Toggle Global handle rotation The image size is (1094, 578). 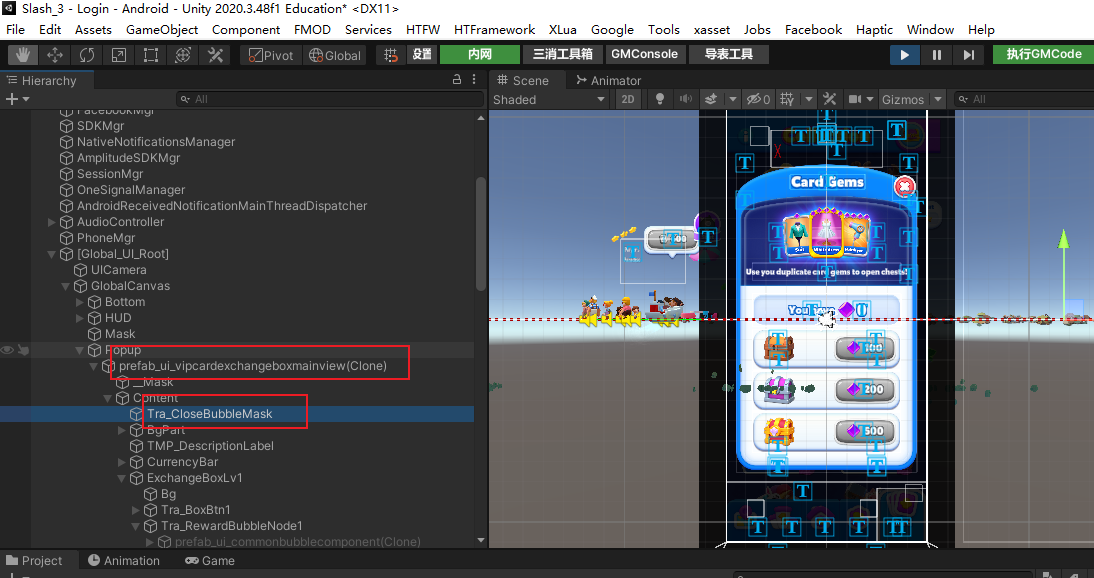pos(335,55)
